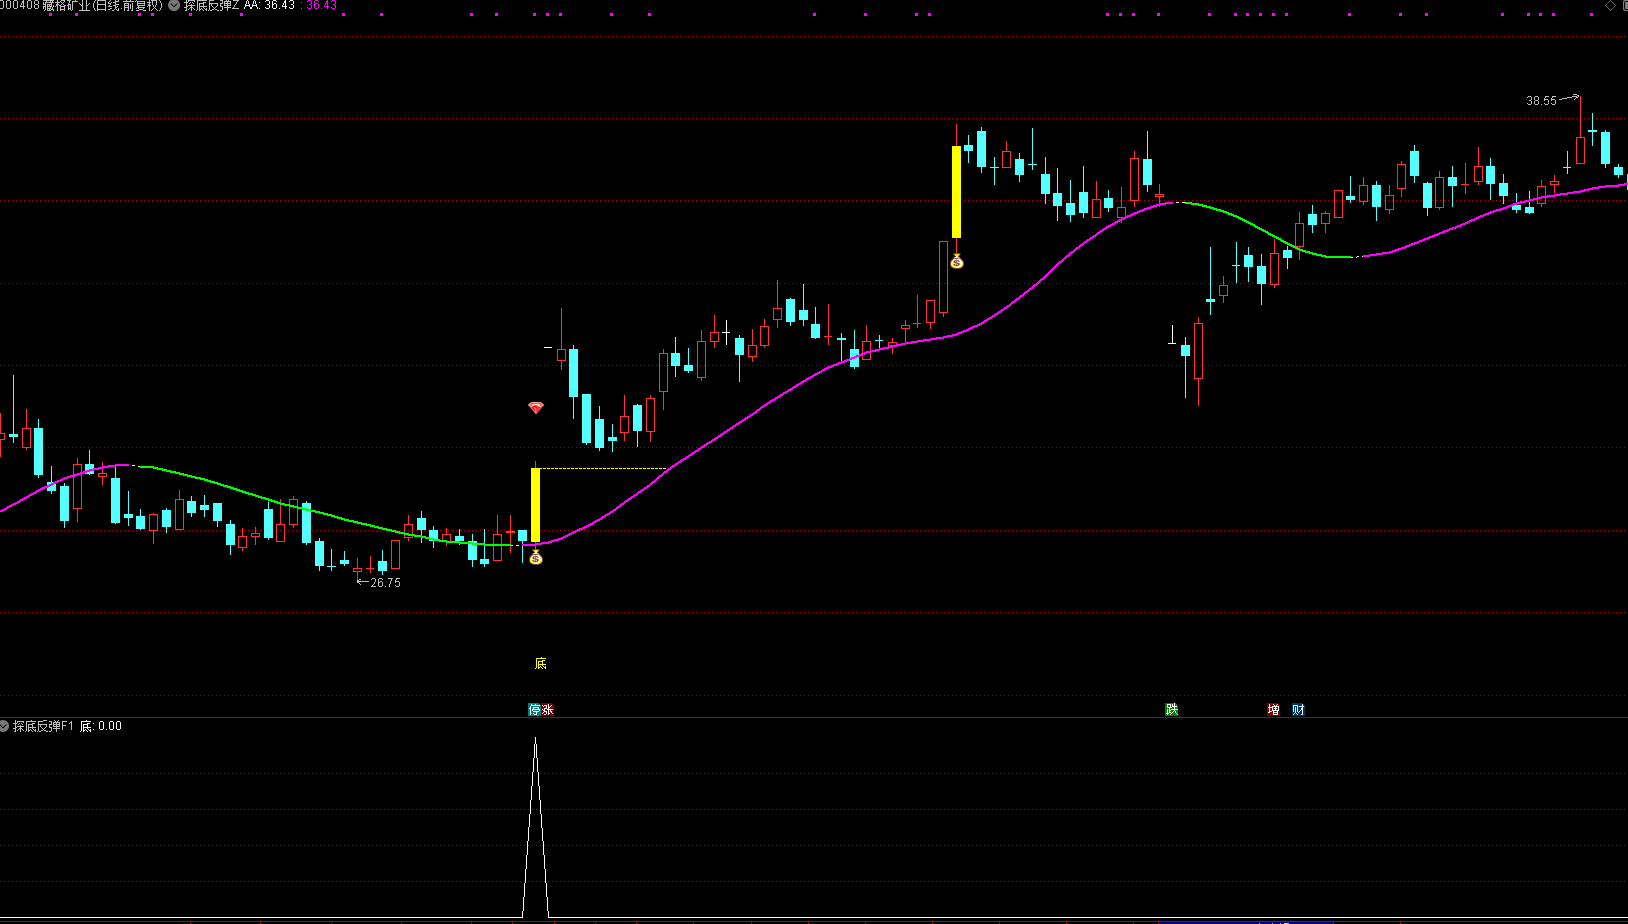Expand the 探底反弹F1 sub-panel menu arrow
Viewport: 1628px width, 924px height.
[x=4, y=726]
